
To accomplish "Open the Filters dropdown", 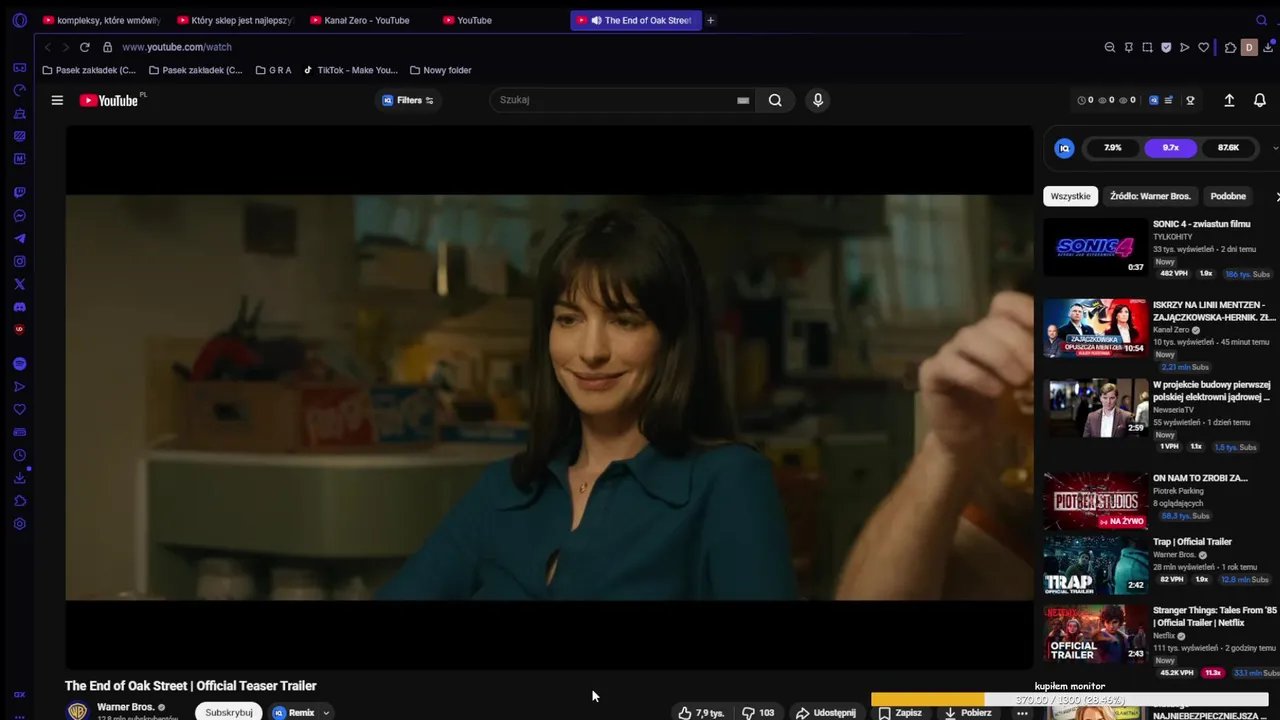I will (408, 100).
